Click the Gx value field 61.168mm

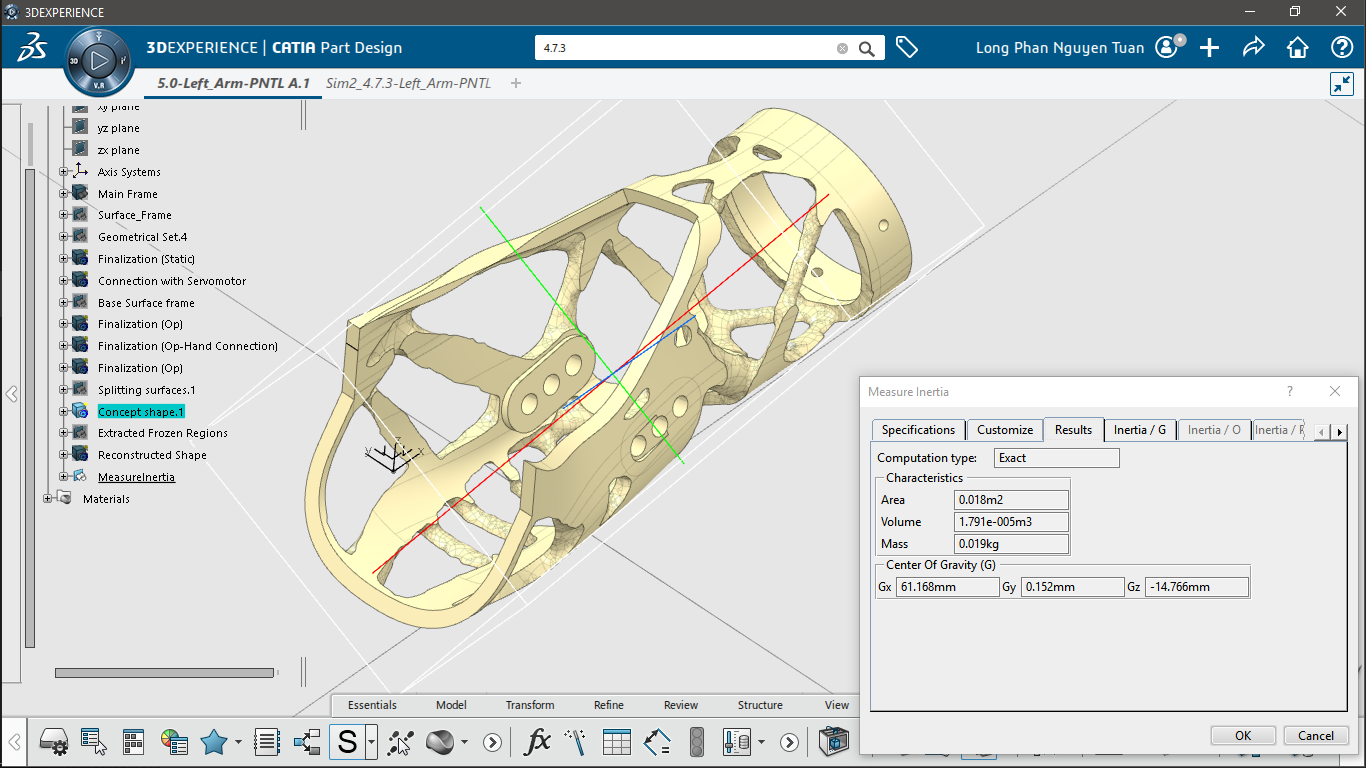tap(947, 587)
